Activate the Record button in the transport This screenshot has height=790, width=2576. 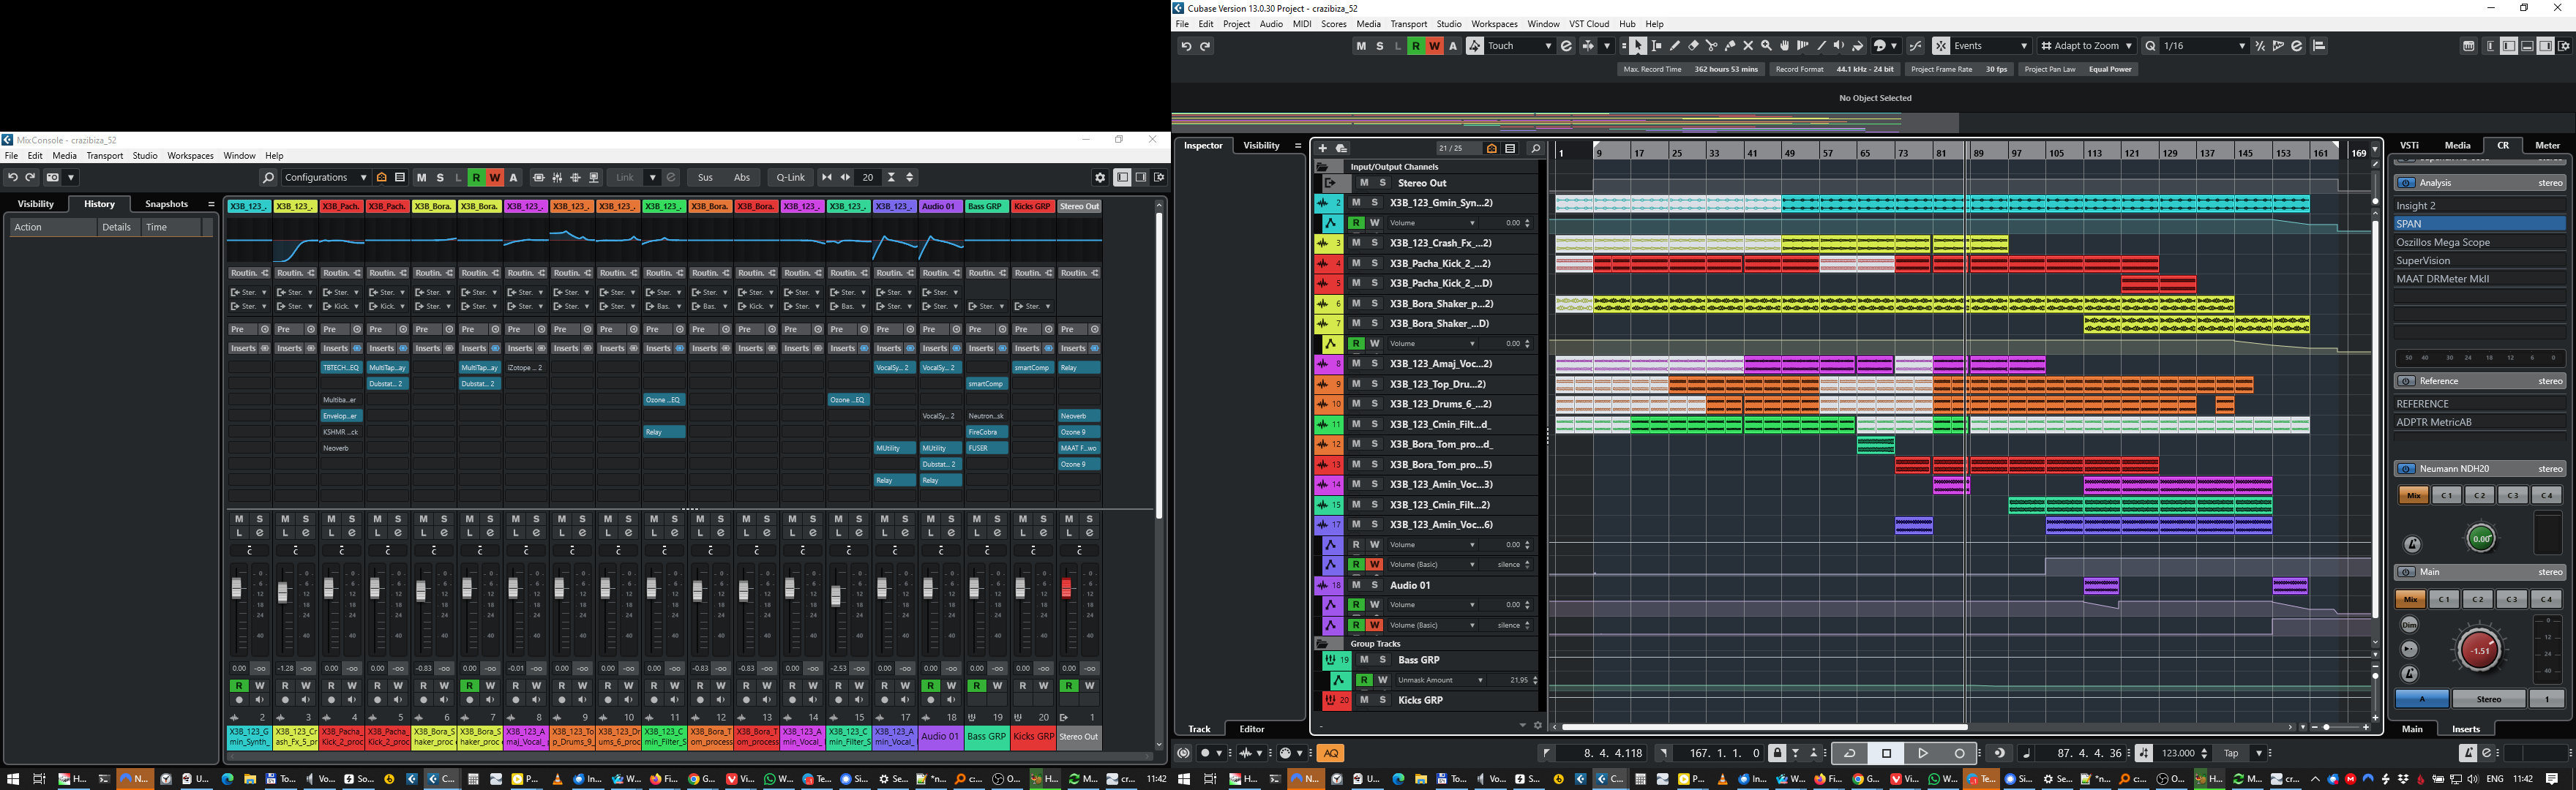1959,753
